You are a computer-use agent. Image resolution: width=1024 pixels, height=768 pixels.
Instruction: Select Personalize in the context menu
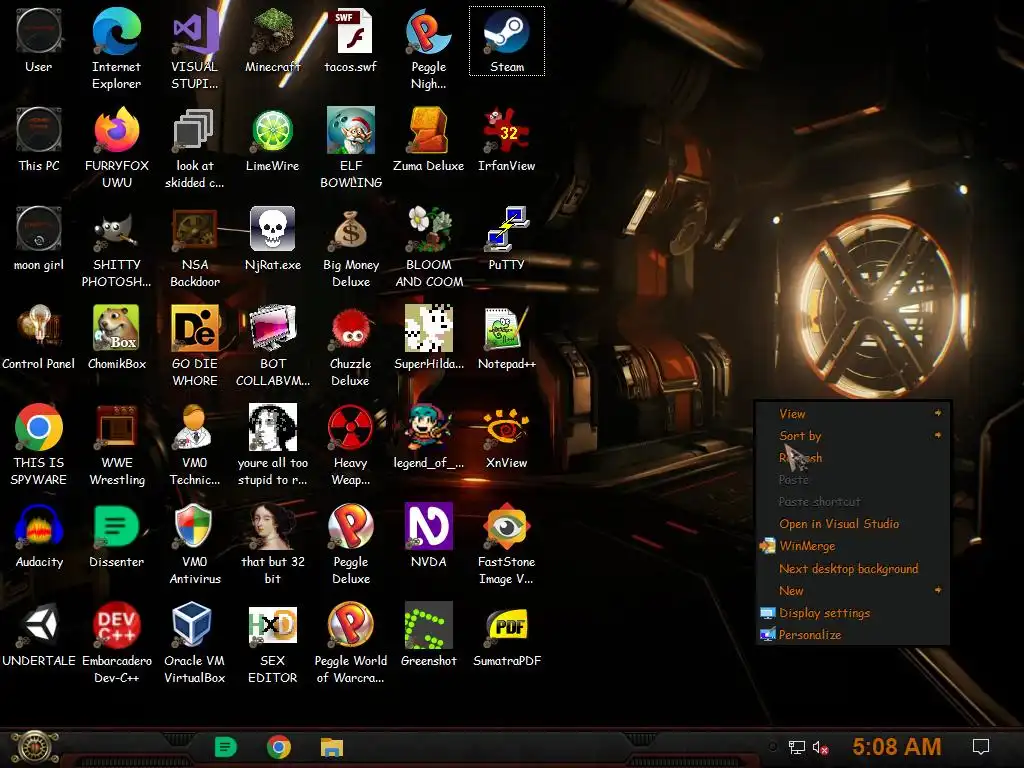(852, 634)
